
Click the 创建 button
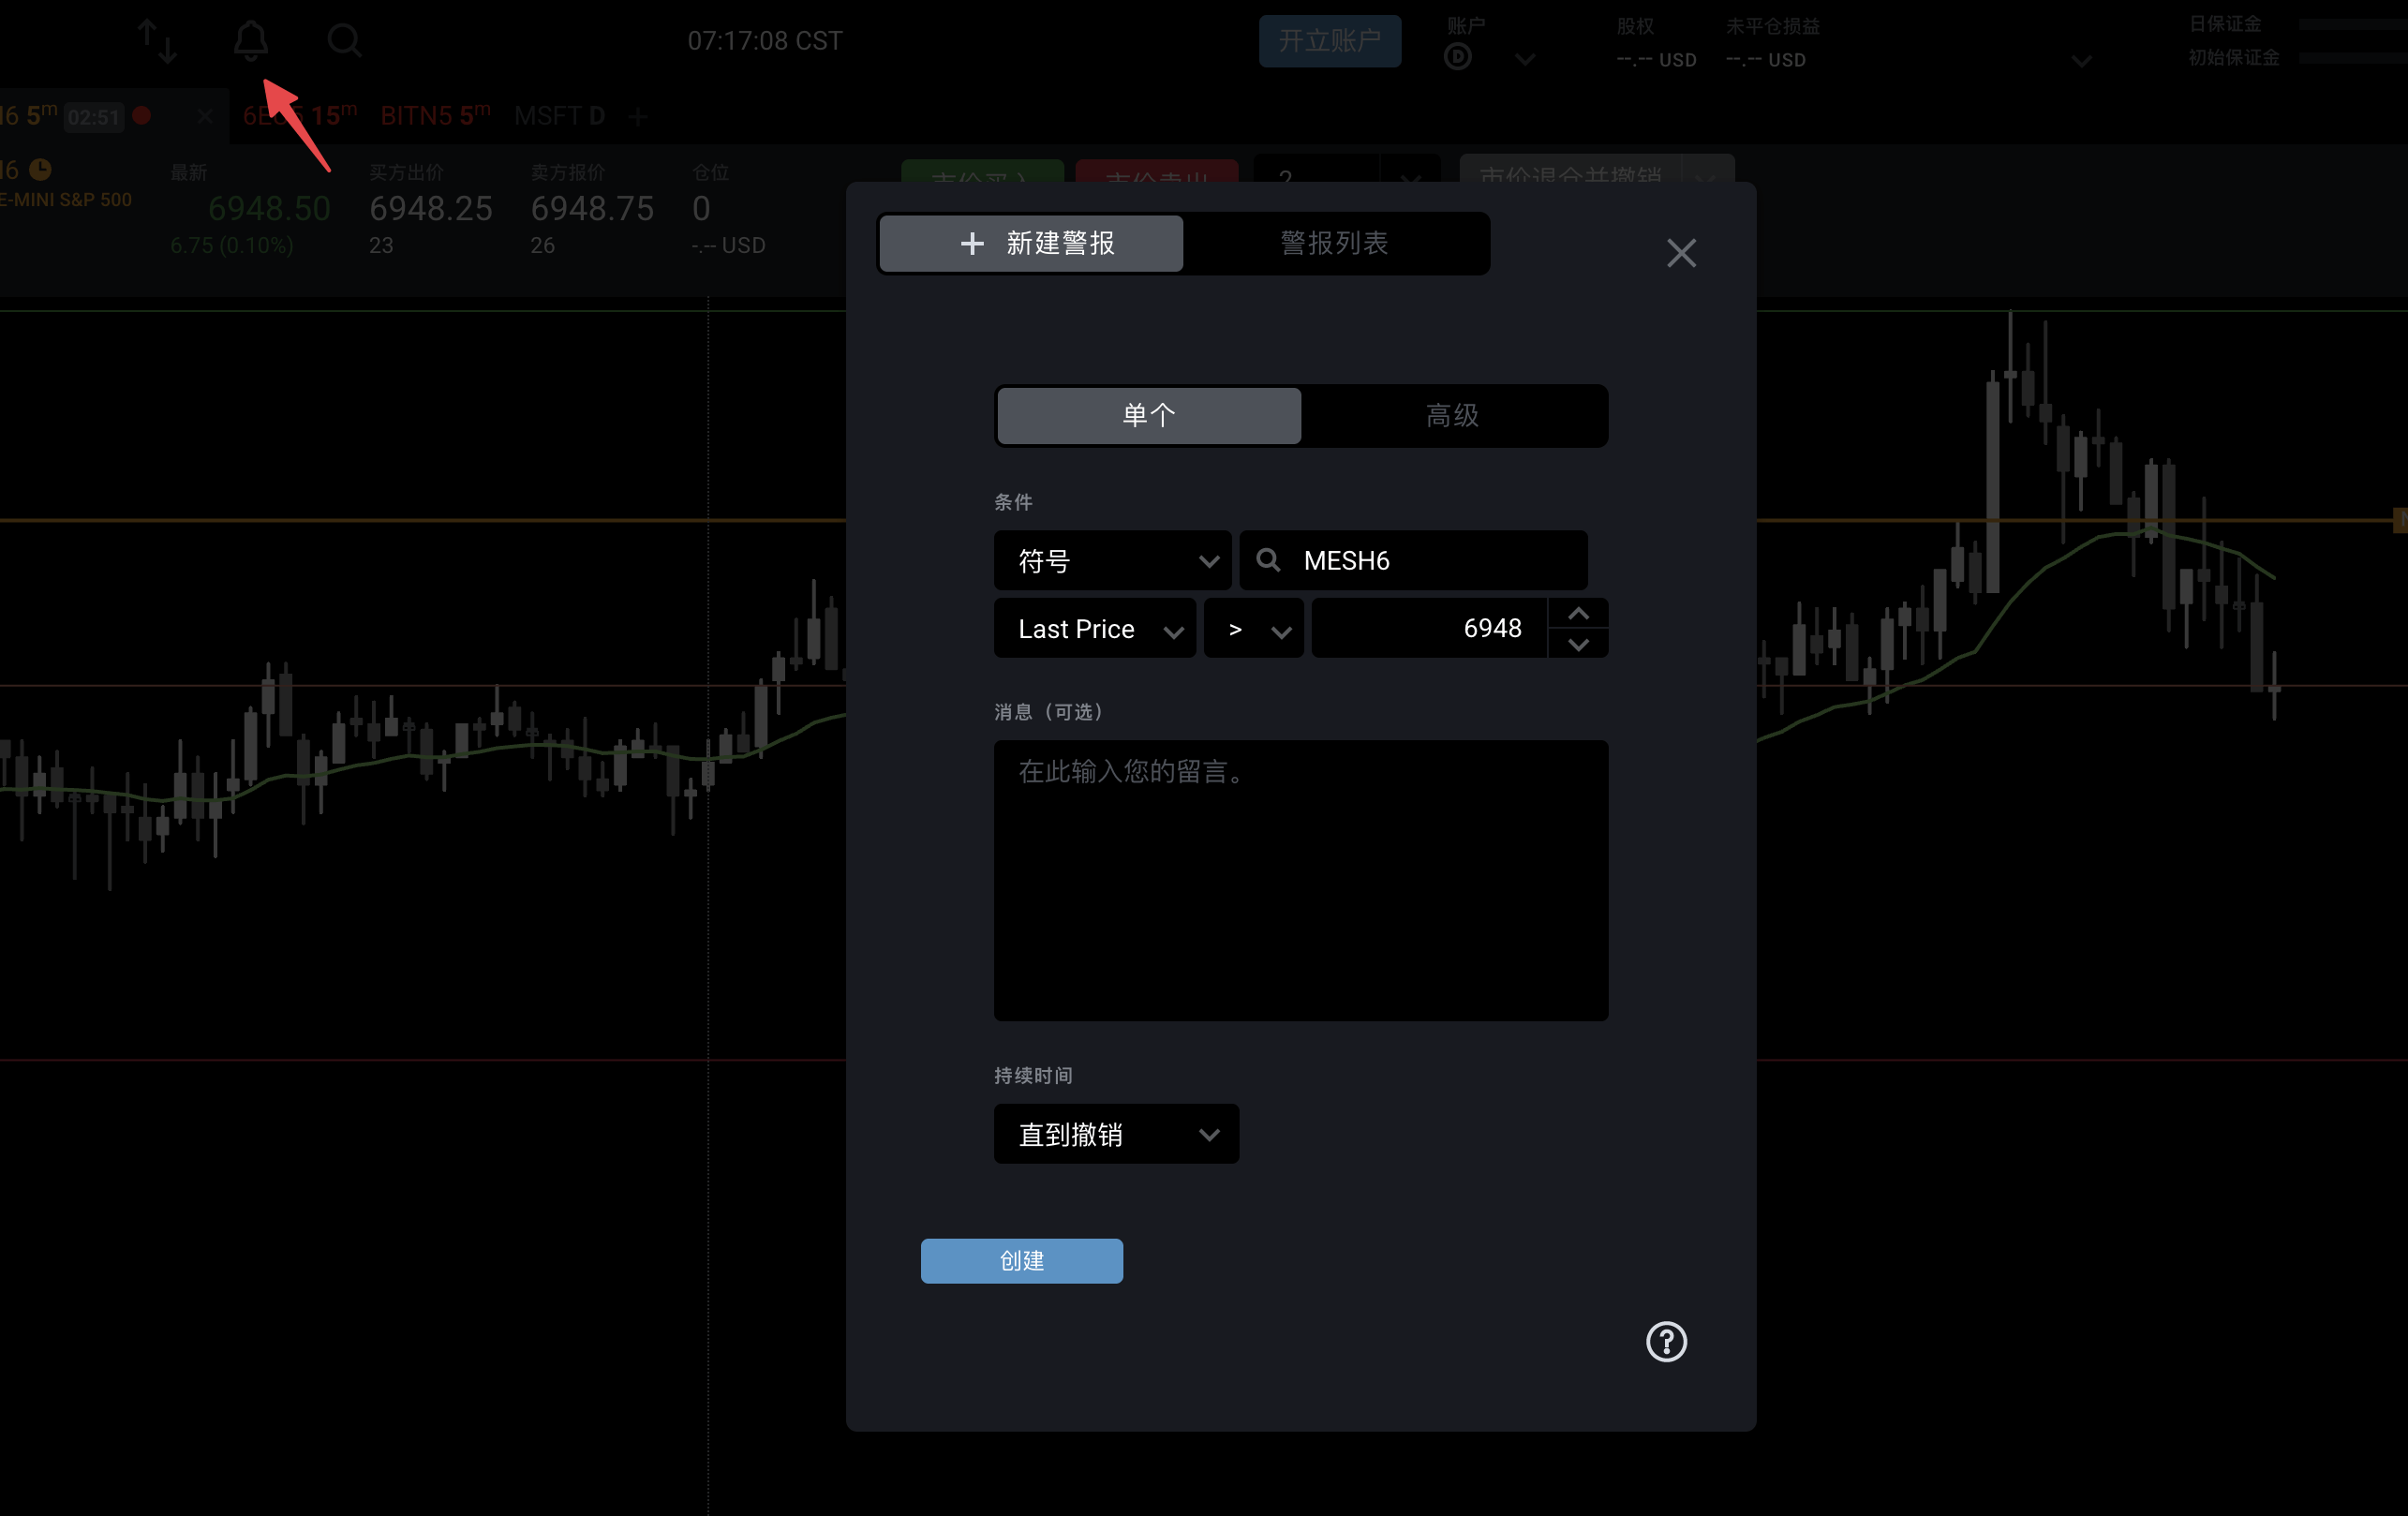click(x=1021, y=1260)
